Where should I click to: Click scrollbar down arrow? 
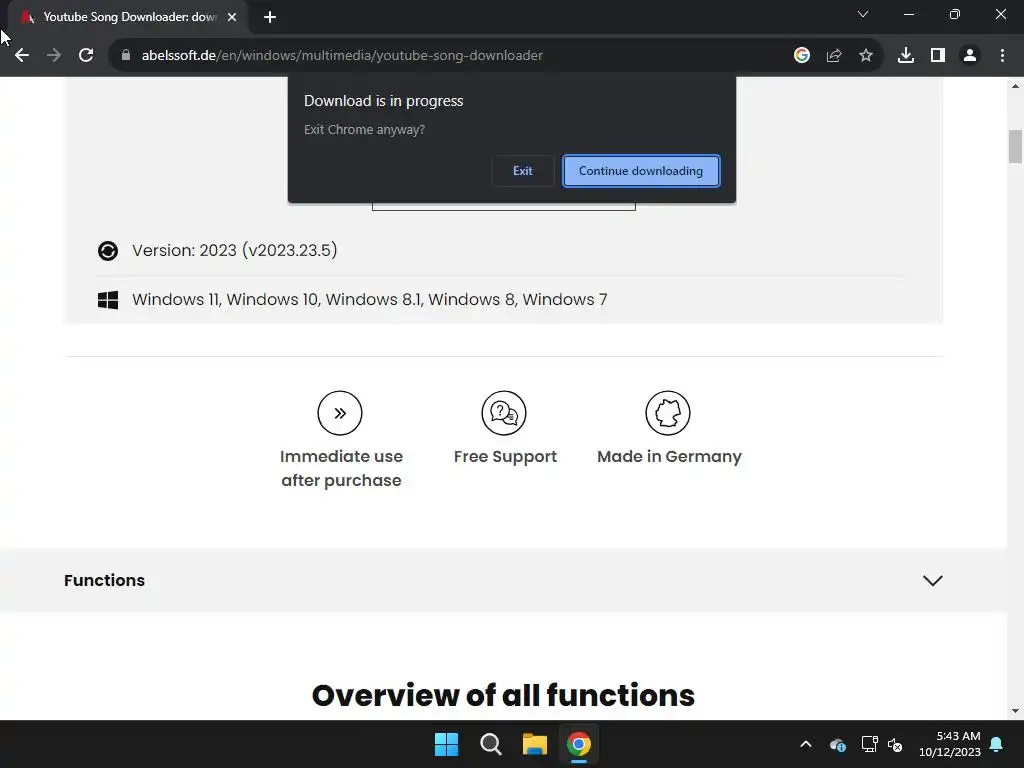pyautogui.click(x=1015, y=711)
